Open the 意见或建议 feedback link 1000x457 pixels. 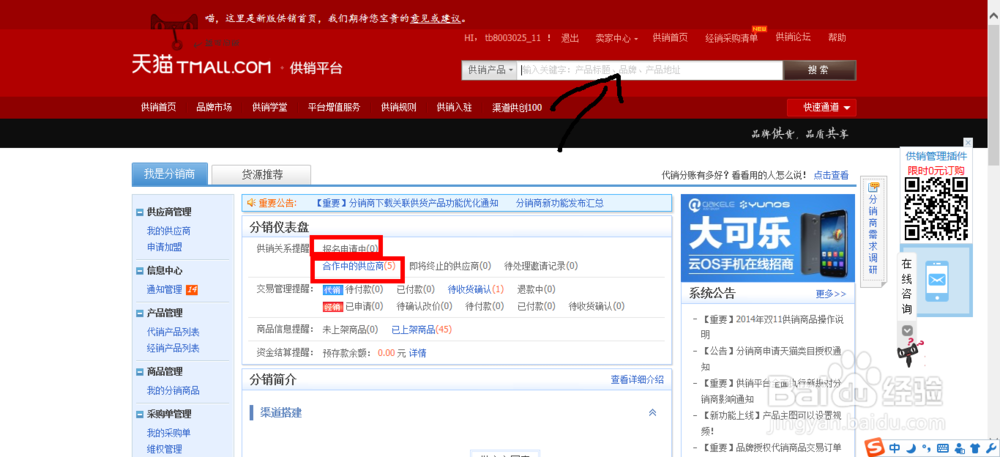435,18
